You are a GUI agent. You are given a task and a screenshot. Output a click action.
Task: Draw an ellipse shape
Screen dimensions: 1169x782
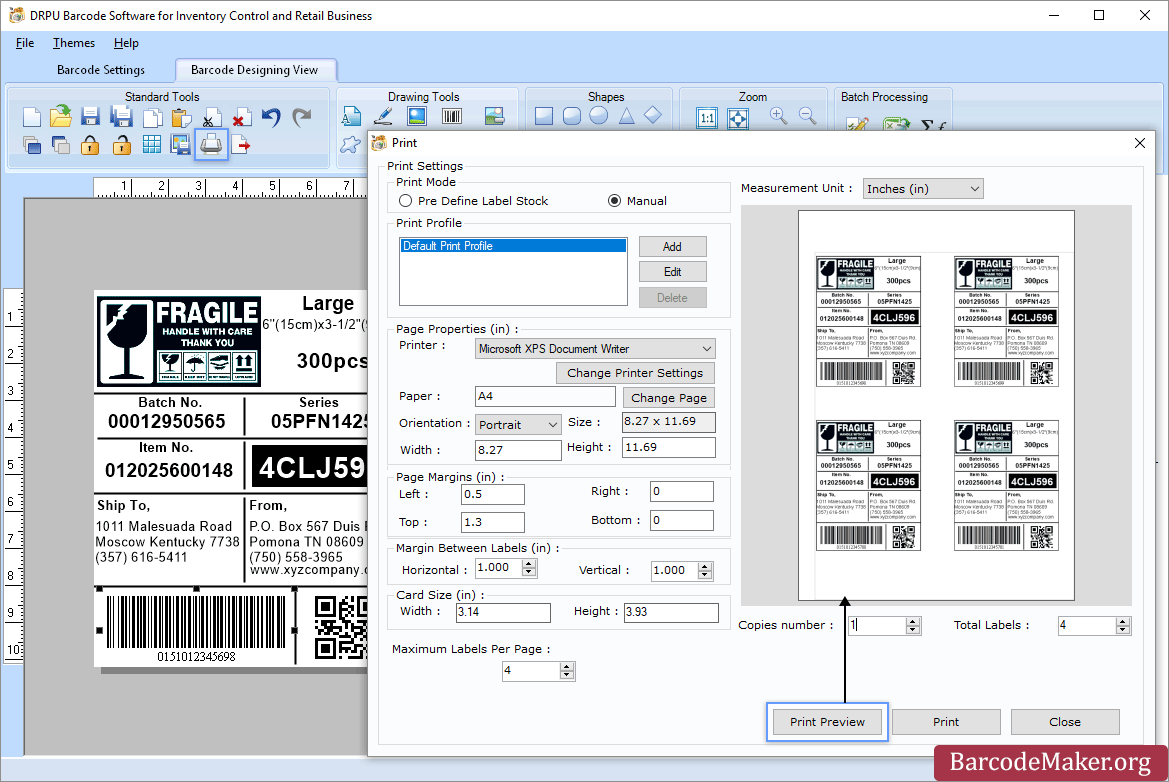[599, 116]
